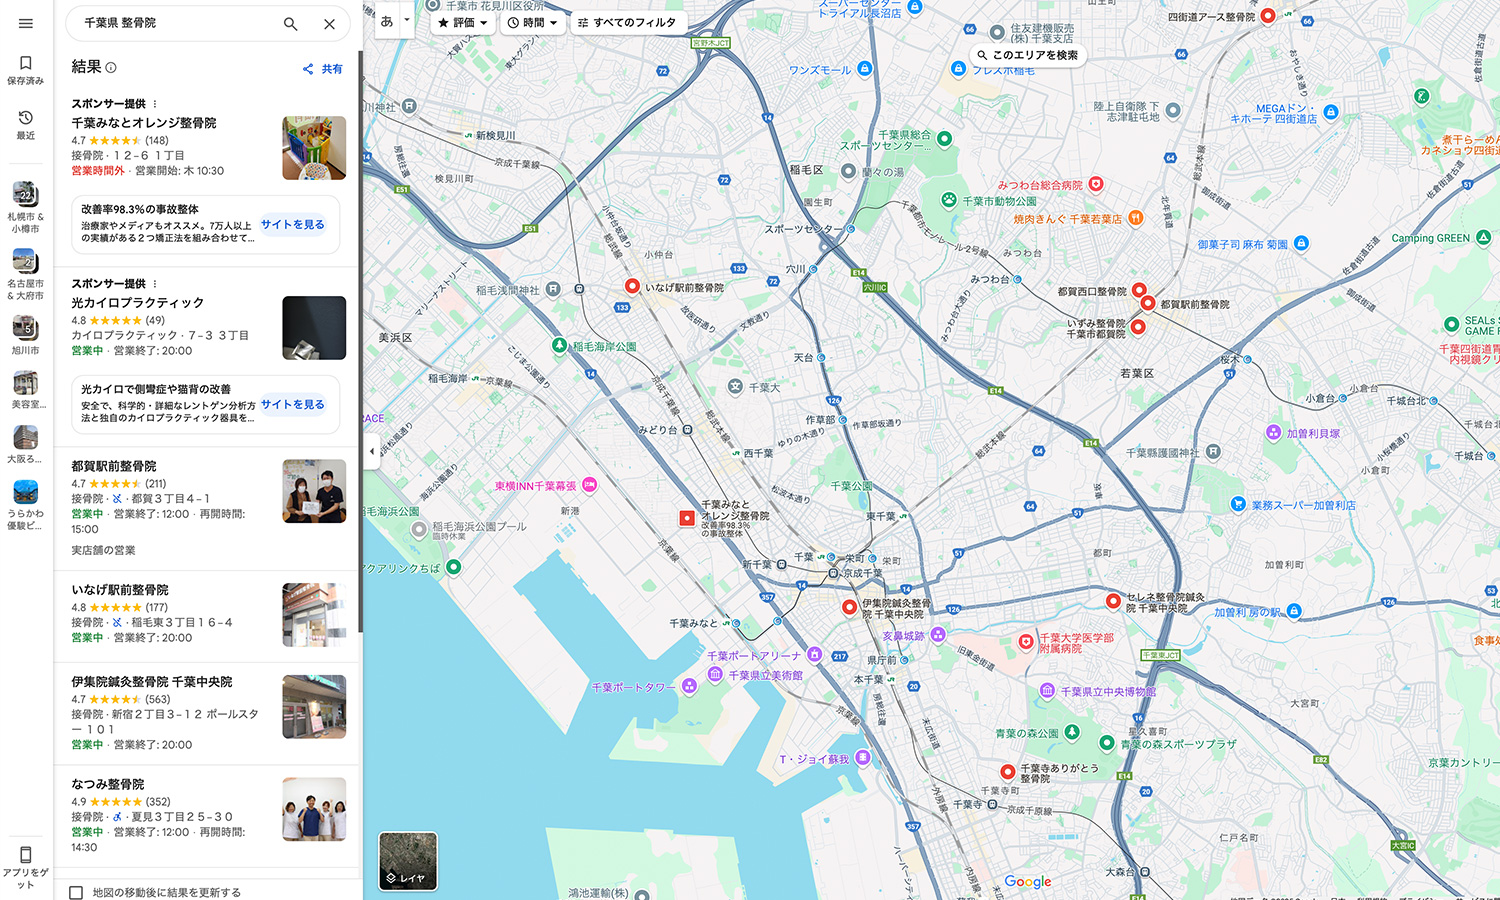Click 稲毛海岸公園 green park marker
Viewport: 1500px width, 900px height.
tap(560, 345)
